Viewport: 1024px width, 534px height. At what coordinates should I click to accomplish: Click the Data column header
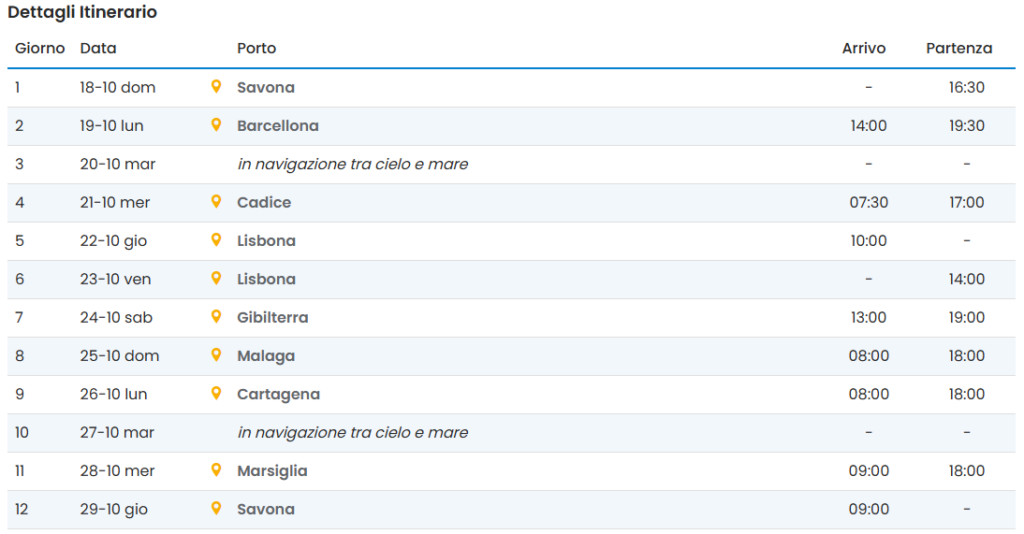[98, 48]
